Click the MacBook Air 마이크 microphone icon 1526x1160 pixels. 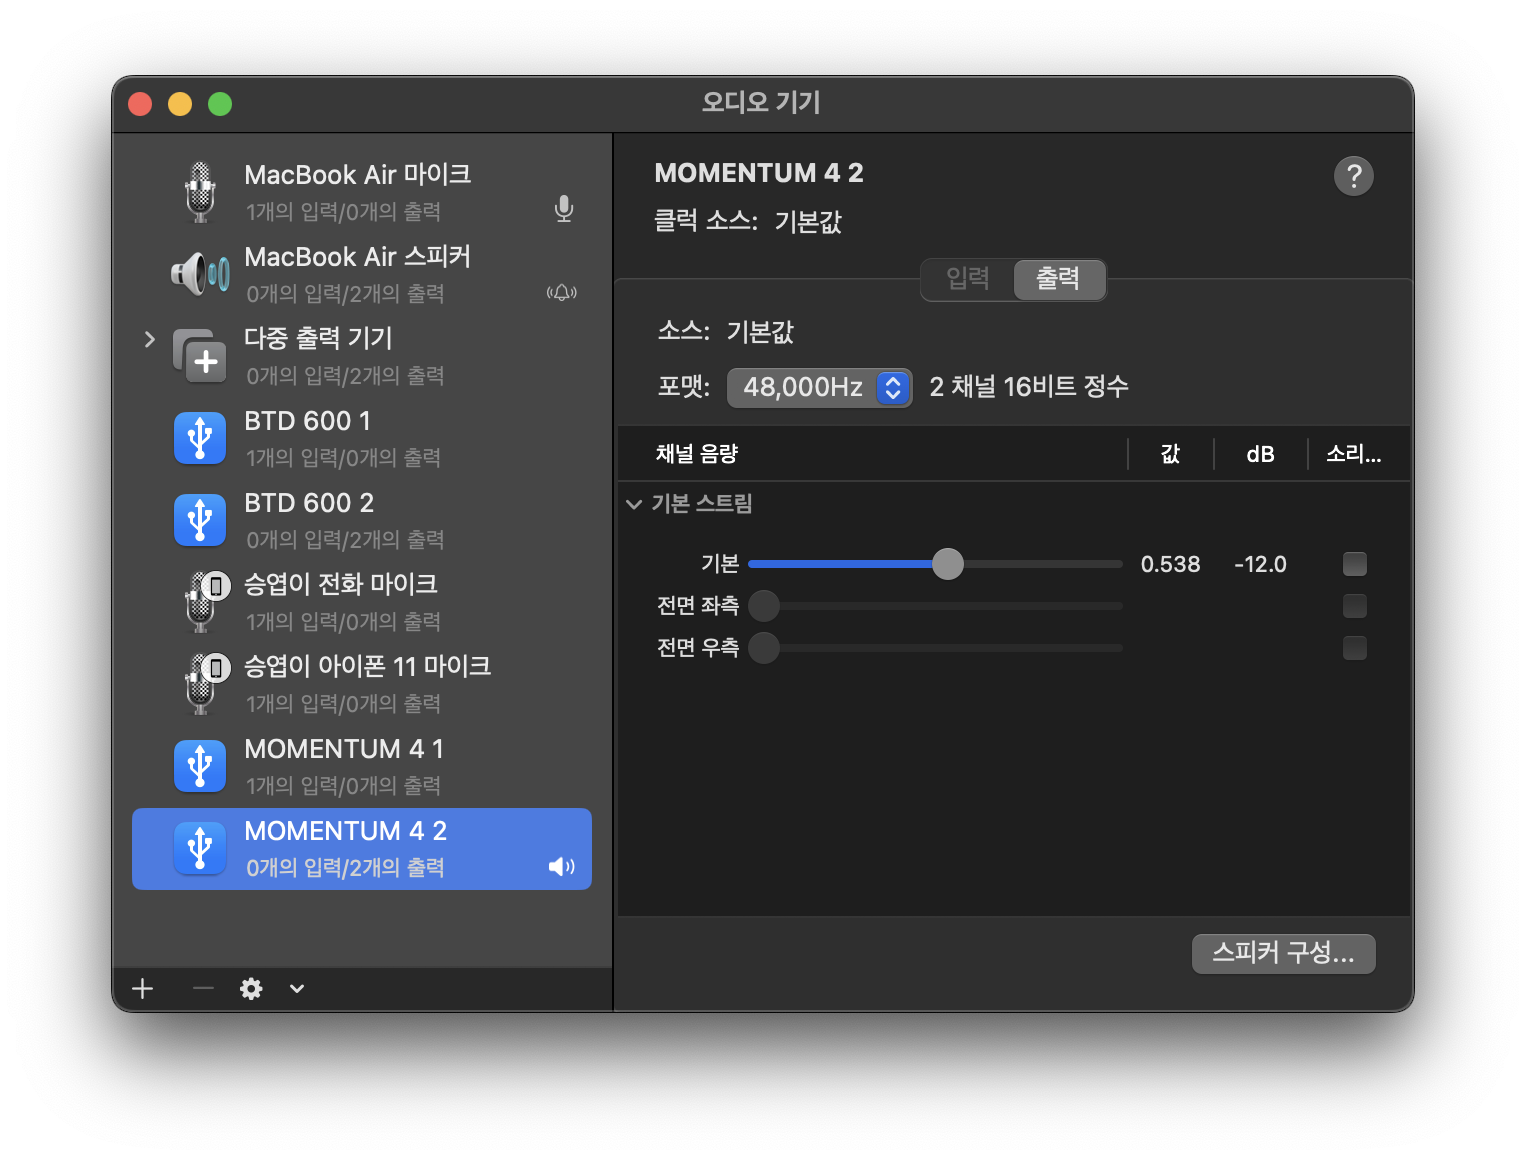(x=200, y=192)
